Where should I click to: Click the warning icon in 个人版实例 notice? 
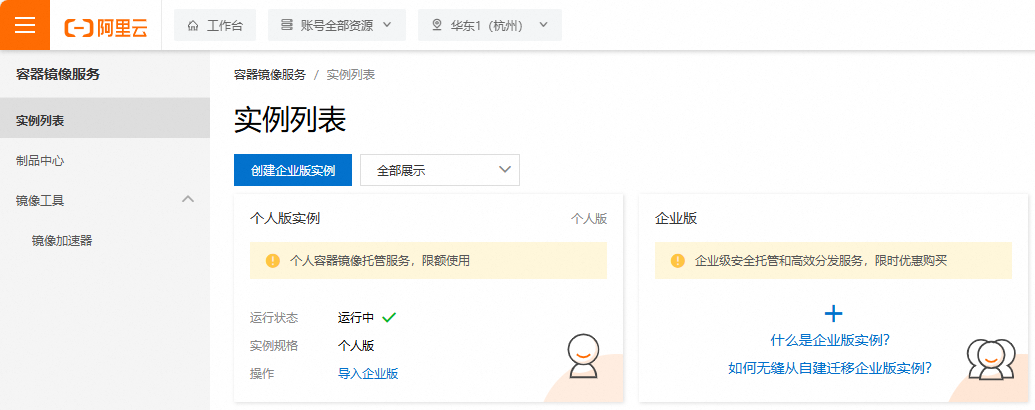point(273,261)
